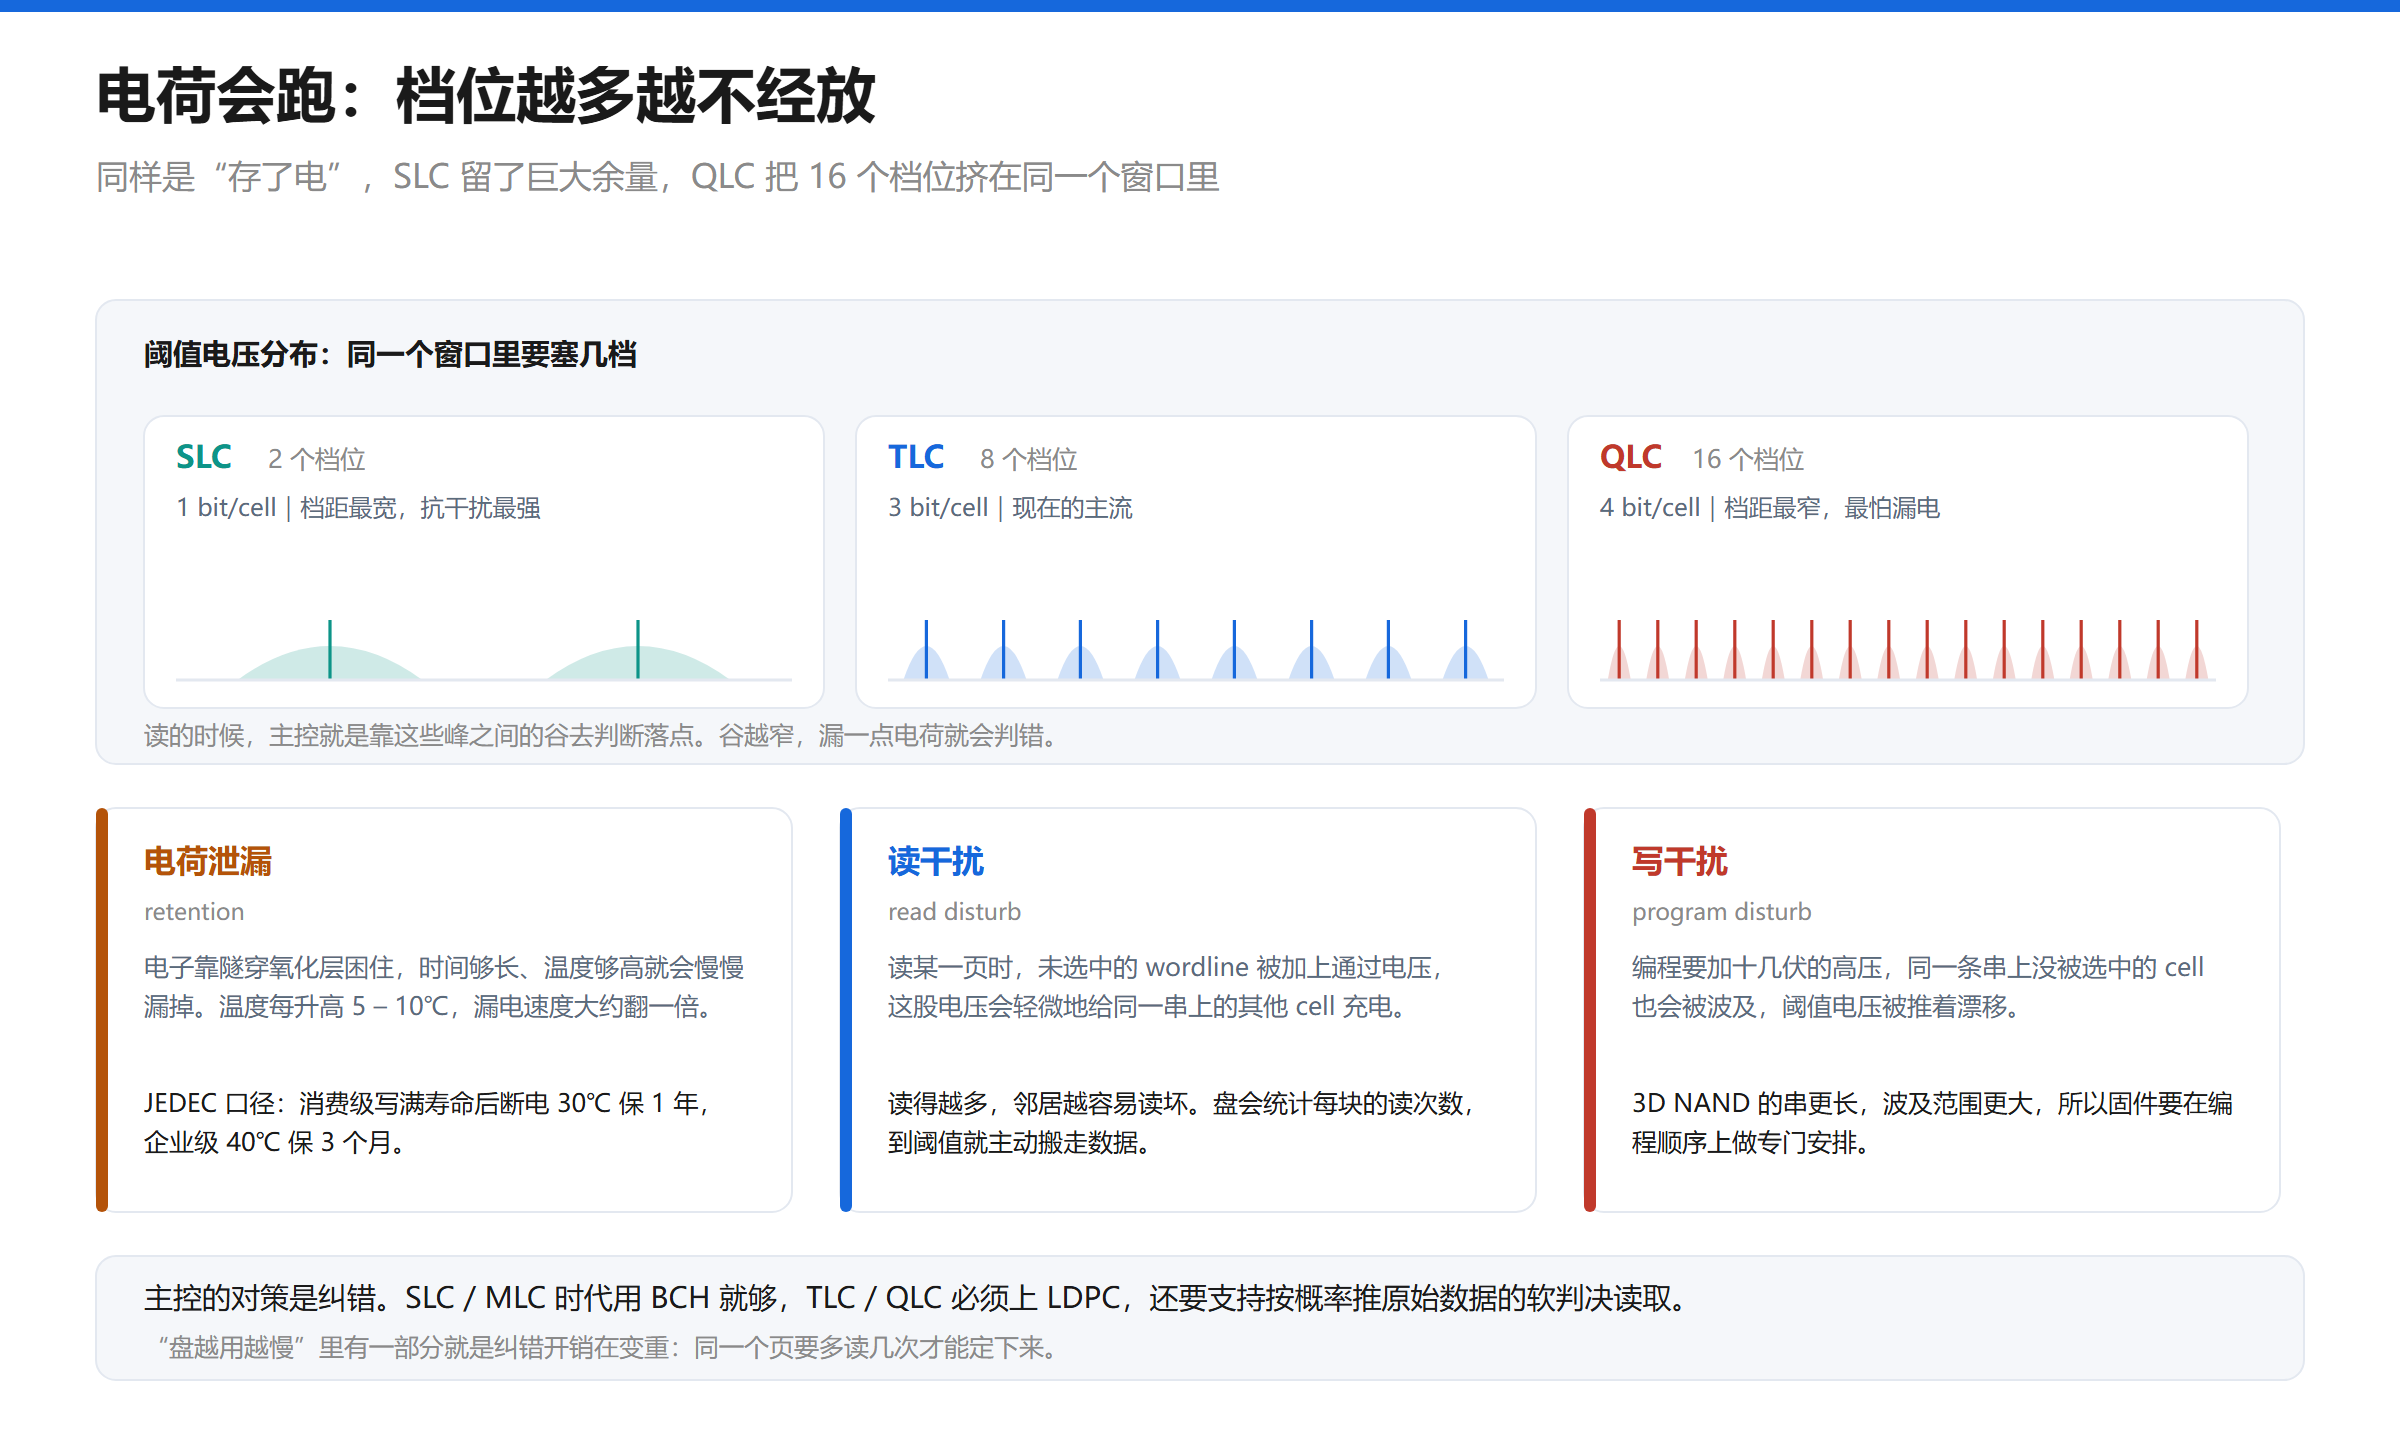
Task: Click the footnote starting “盘越用越慢”
Action: point(606,1348)
